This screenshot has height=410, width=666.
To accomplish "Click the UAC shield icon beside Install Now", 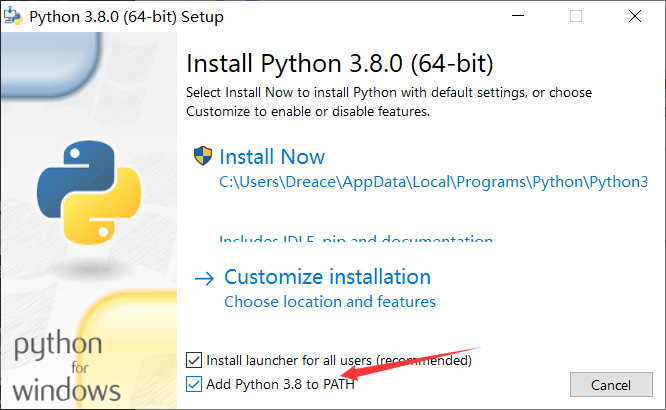I will pos(203,156).
